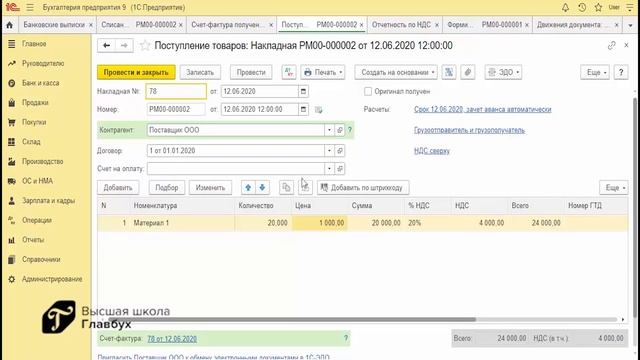Click Записать button

point(200,72)
